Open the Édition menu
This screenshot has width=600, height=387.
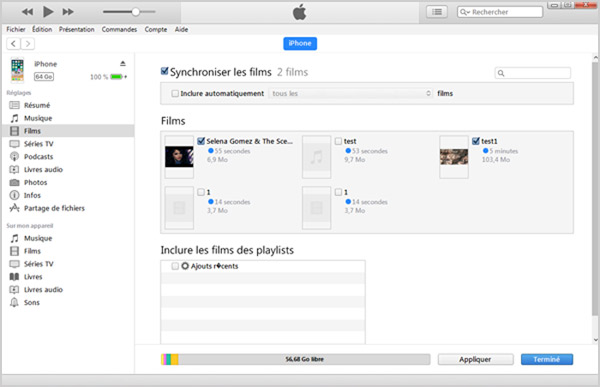[x=42, y=29]
